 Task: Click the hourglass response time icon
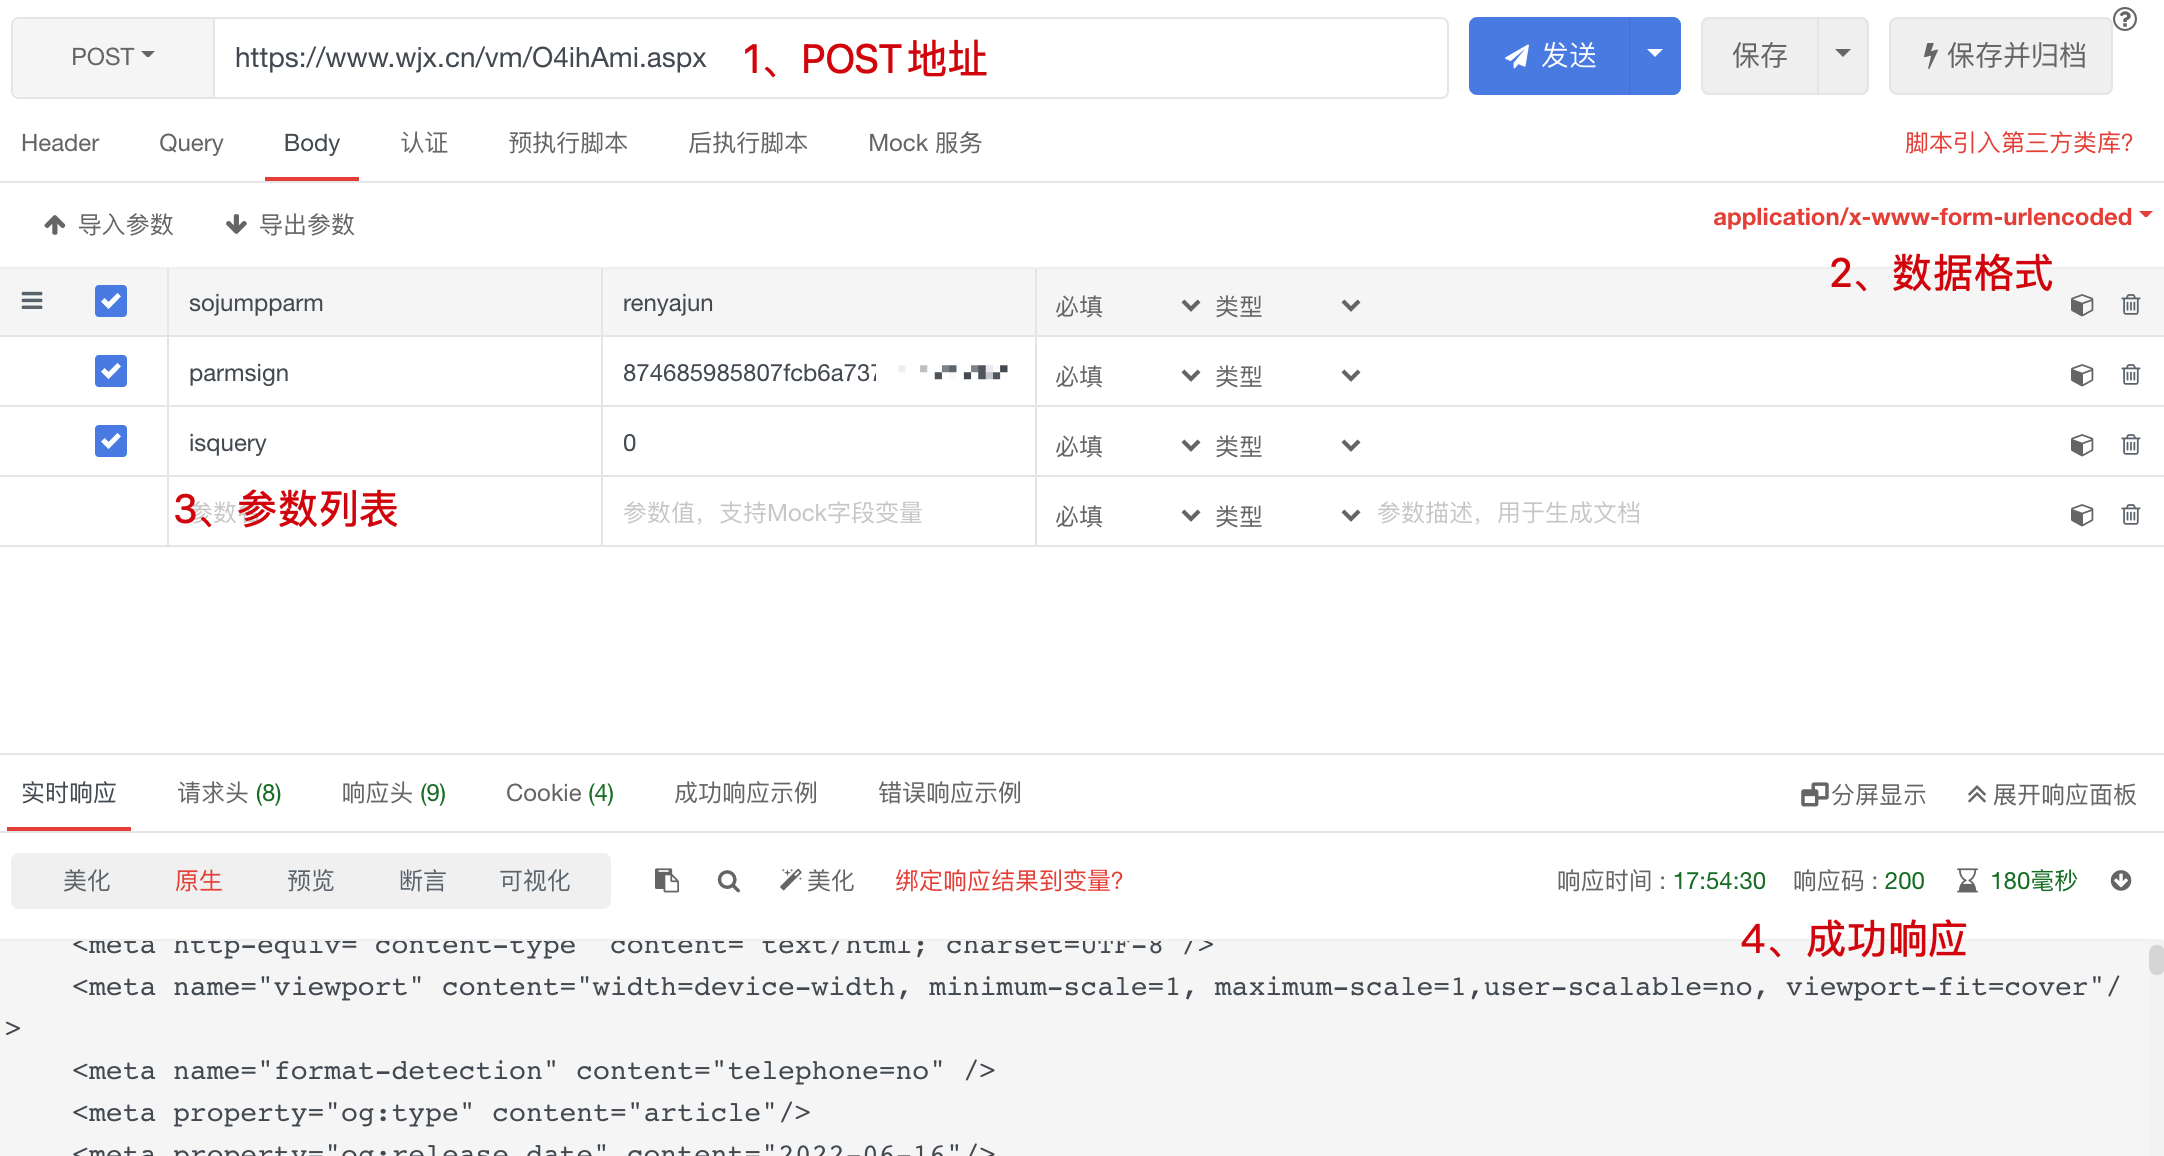tap(1967, 880)
